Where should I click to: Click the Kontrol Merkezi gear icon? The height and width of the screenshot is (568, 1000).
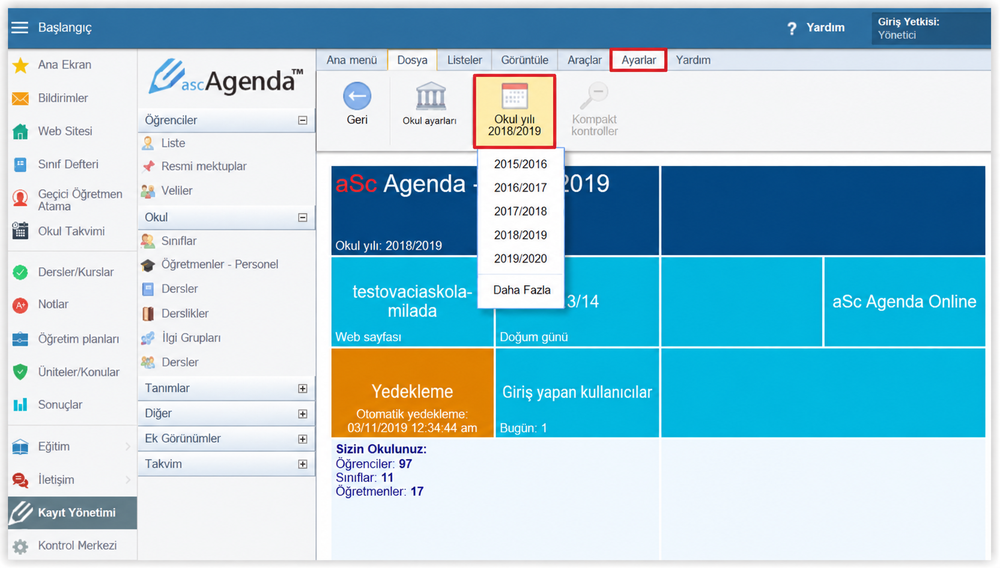[20, 546]
